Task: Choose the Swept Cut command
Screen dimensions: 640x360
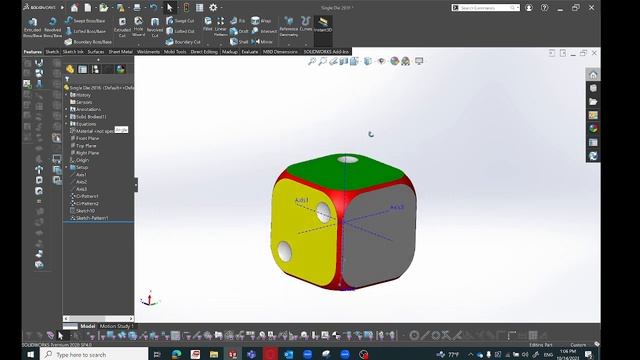Action: tap(180, 20)
